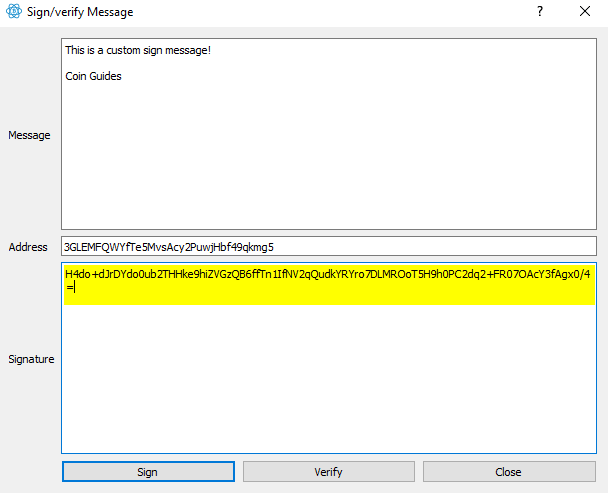Place cursor on the "=" signature line
The height and width of the screenshot is (493, 608).
click(x=70, y=288)
